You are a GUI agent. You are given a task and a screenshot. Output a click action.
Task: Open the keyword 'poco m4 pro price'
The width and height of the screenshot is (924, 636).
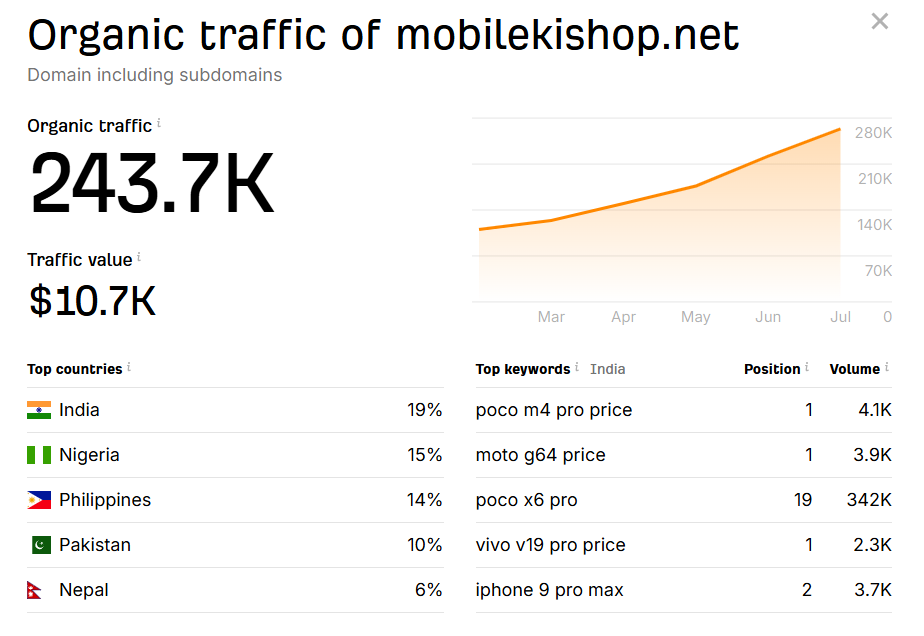[553, 410]
